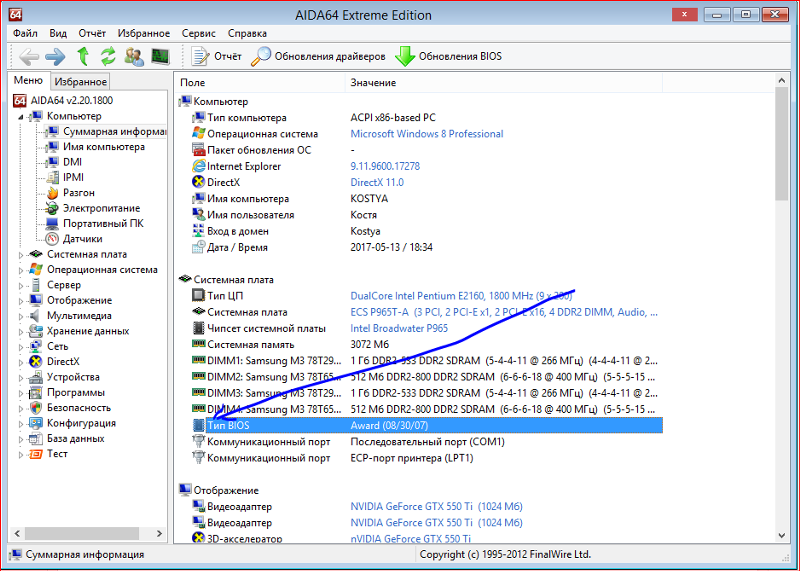This screenshot has width=800, height=571.
Task: Open the system monitor graph toolbar icon
Action: pos(160,57)
